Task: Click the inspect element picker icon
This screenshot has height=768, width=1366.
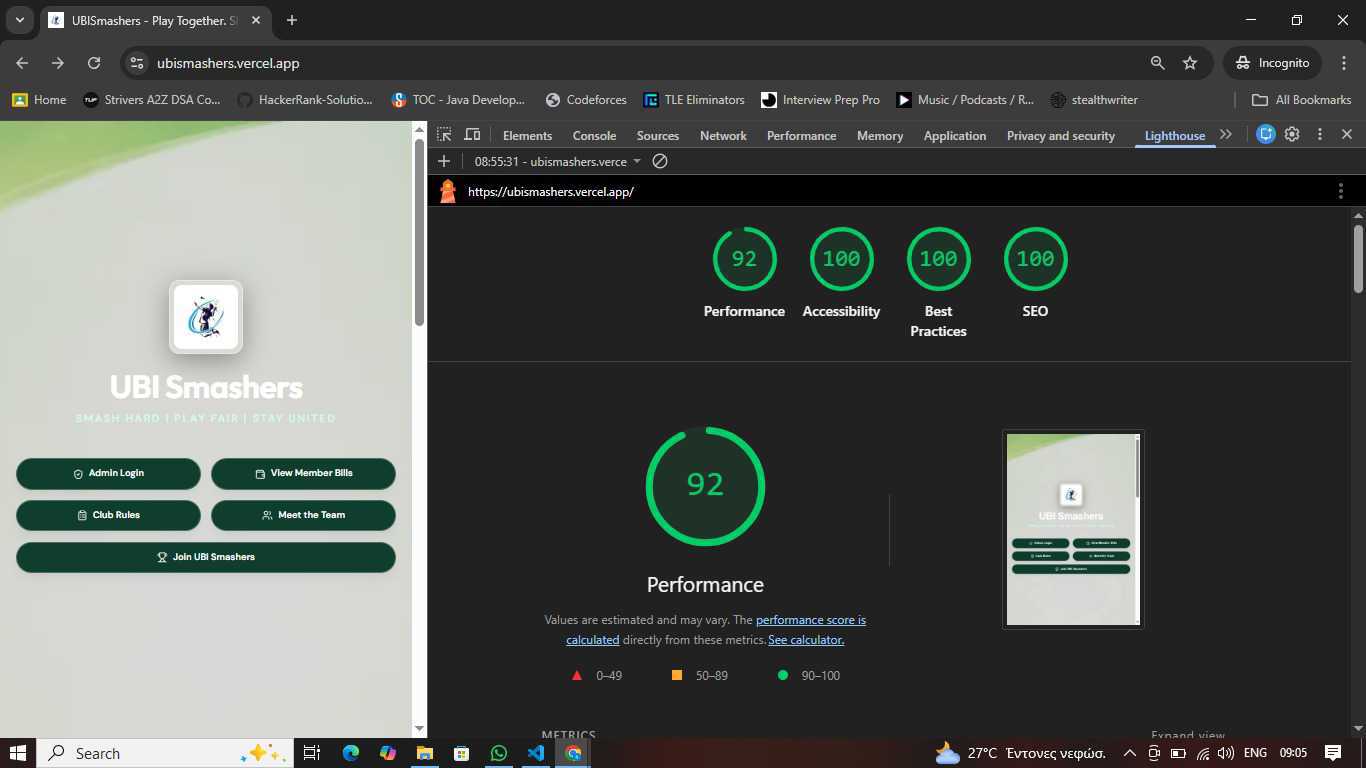Action: coord(444,135)
